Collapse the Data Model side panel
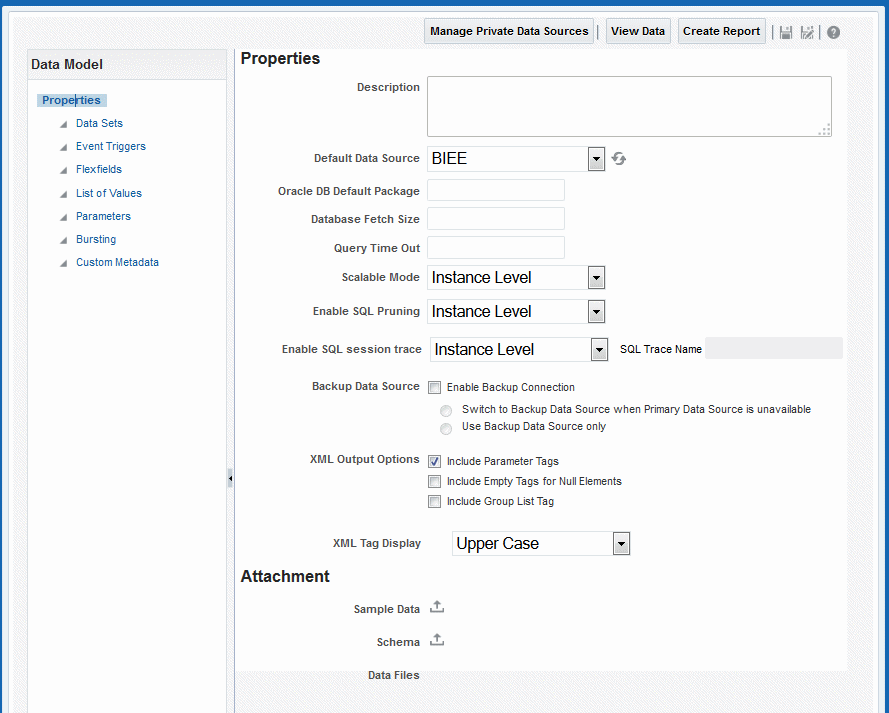 coord(231,477)
